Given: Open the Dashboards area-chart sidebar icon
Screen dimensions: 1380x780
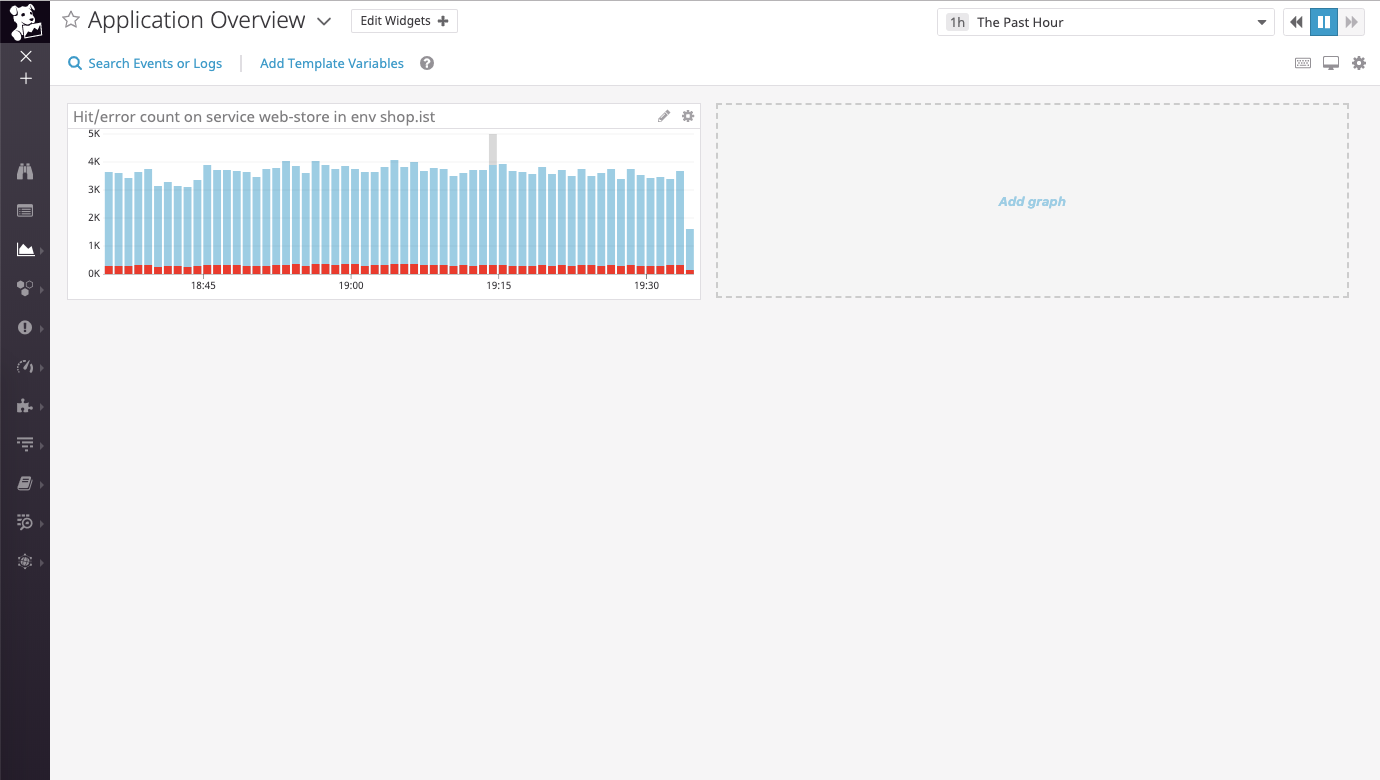Looking at the screenshot, I should pyautogui.click(x=25, y=250).
